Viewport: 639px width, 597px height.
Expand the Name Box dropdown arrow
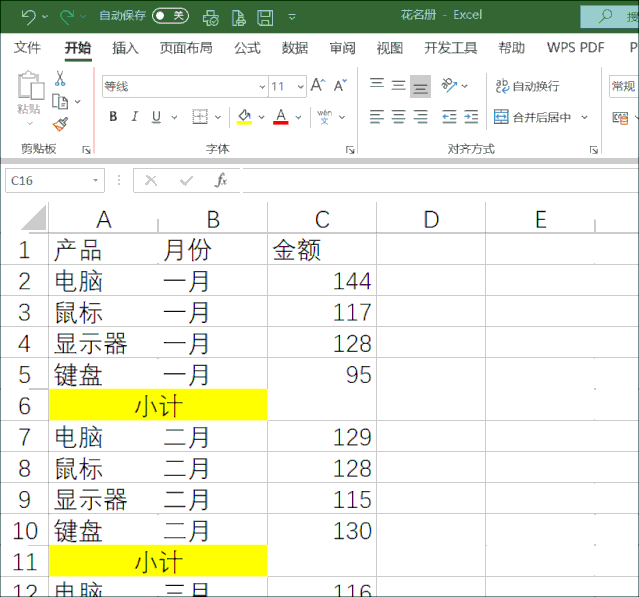tap(96, 181)
